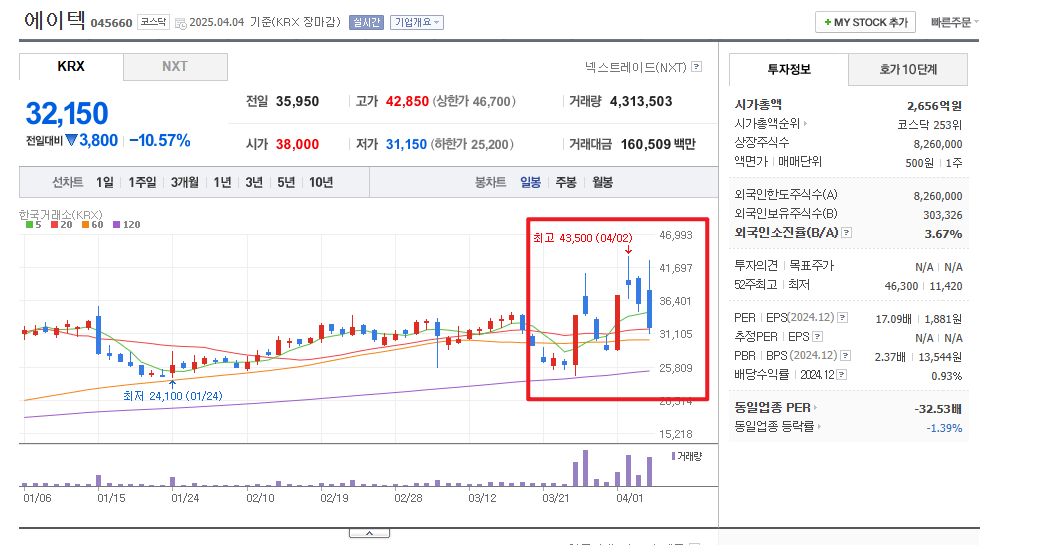Click the arrow icon beside 동일업종 PER
The image size is (1046, 545).
pos(815,408)
